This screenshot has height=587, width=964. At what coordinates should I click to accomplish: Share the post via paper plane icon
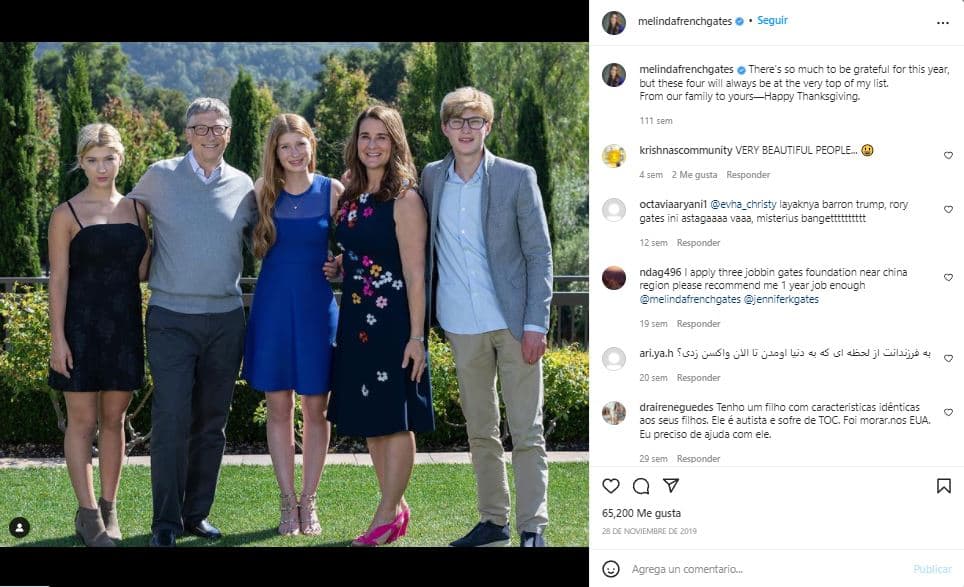click(x=671, y=486)
